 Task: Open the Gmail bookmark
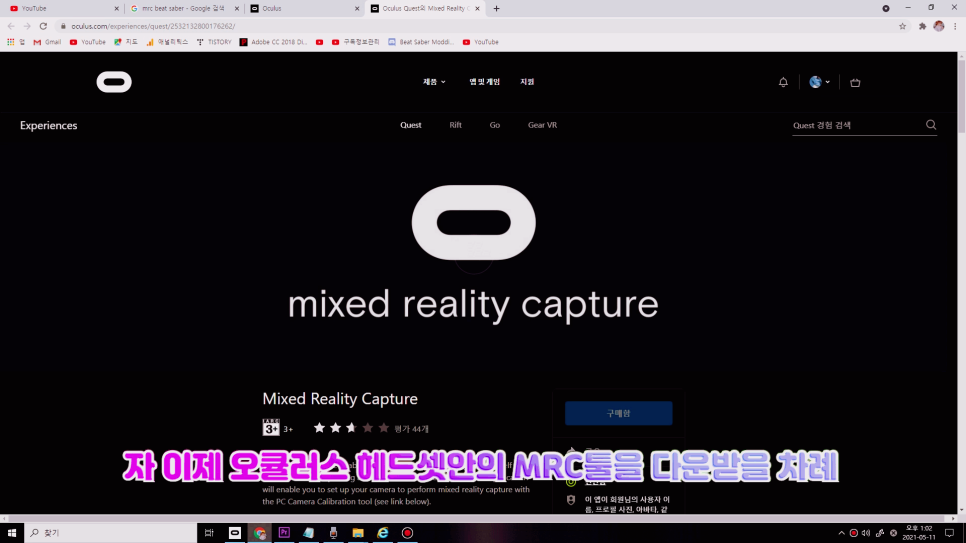coord(47,42)
